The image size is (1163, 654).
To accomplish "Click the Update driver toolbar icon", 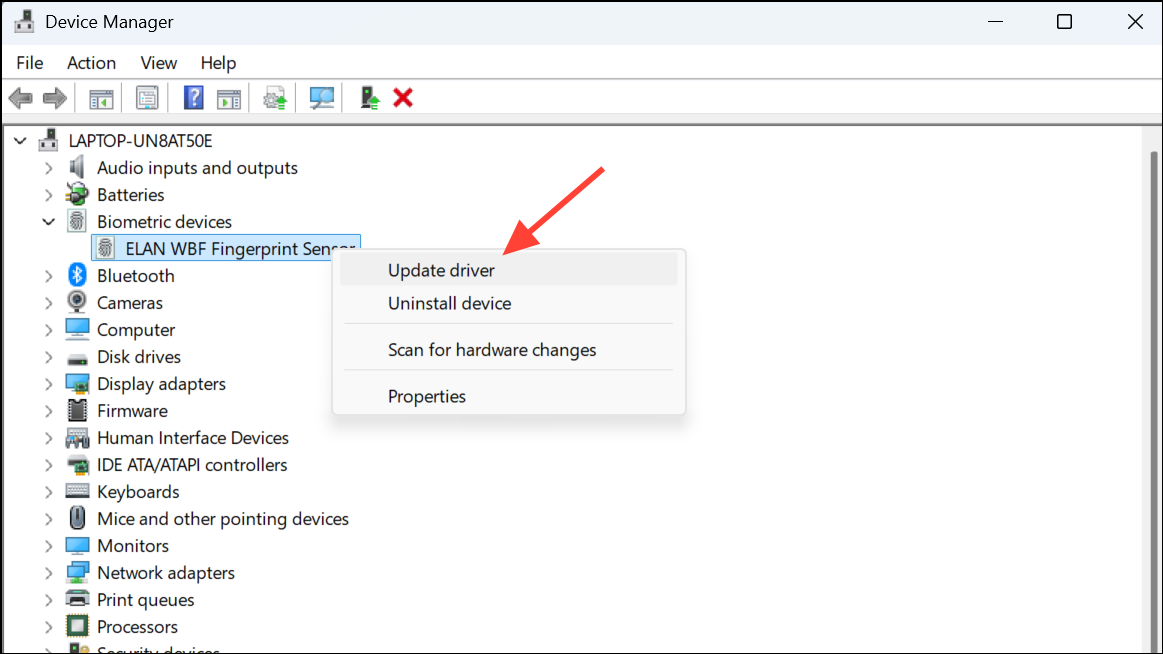I will coord(274,97).
